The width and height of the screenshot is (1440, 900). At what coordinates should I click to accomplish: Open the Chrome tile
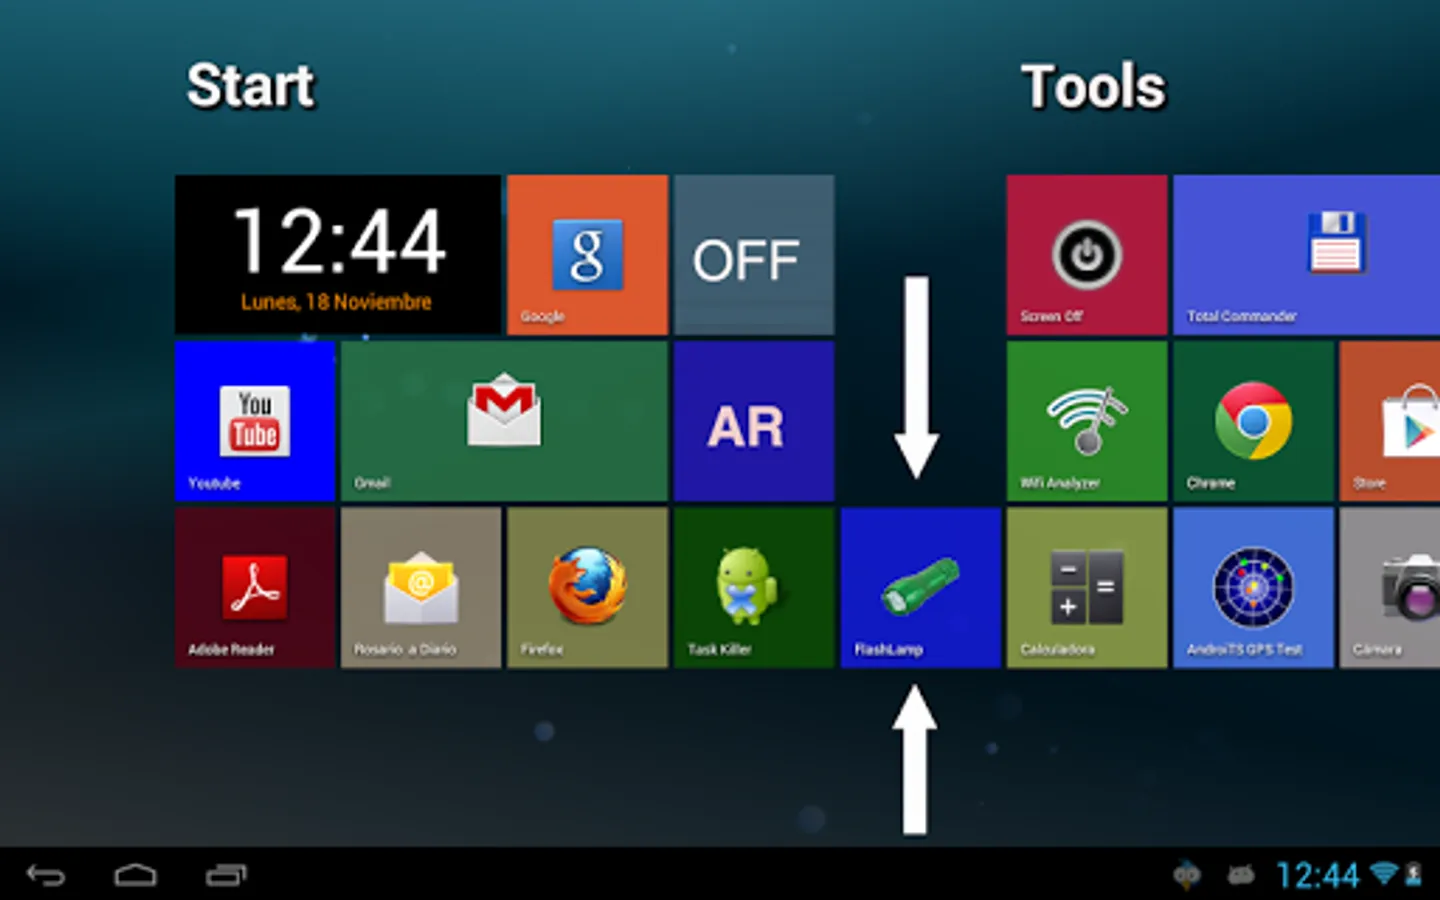point(1253,421)
